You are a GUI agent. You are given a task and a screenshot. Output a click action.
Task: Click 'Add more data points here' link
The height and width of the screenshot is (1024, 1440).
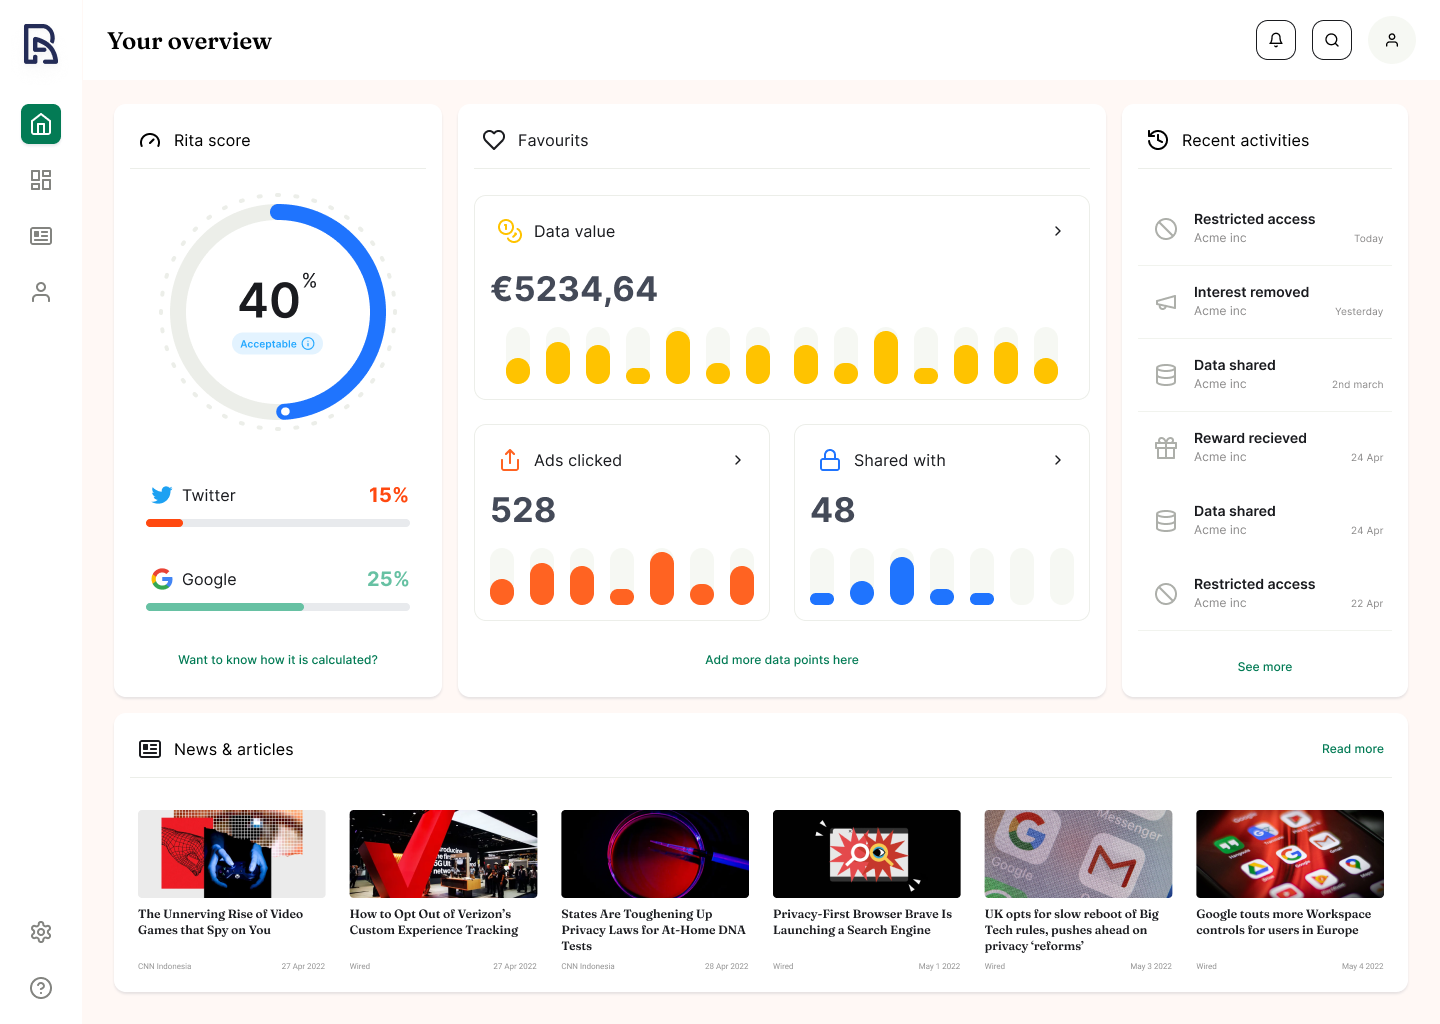click(782, 660)
